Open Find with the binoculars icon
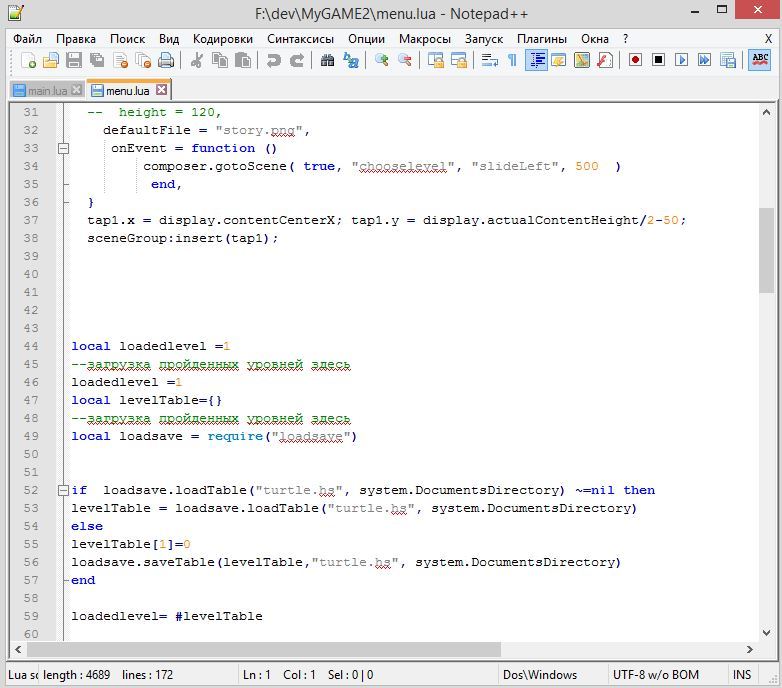The image size is (782, 688). click(327, 60)
